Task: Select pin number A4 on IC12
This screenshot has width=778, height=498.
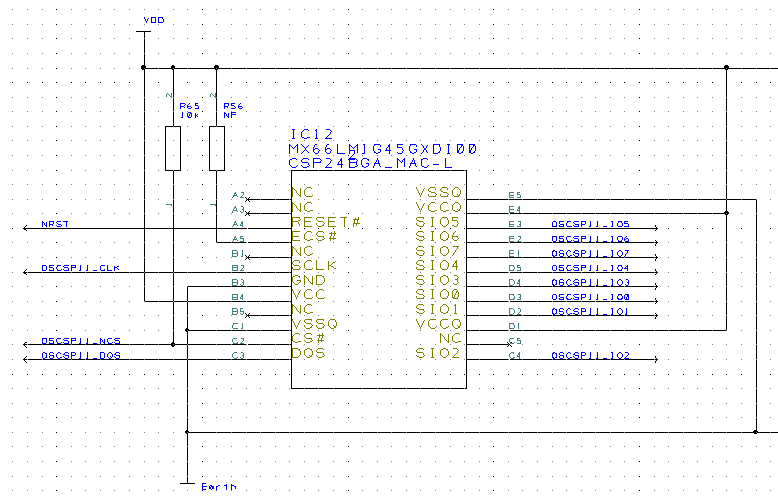Action: (x=238, y=224)
